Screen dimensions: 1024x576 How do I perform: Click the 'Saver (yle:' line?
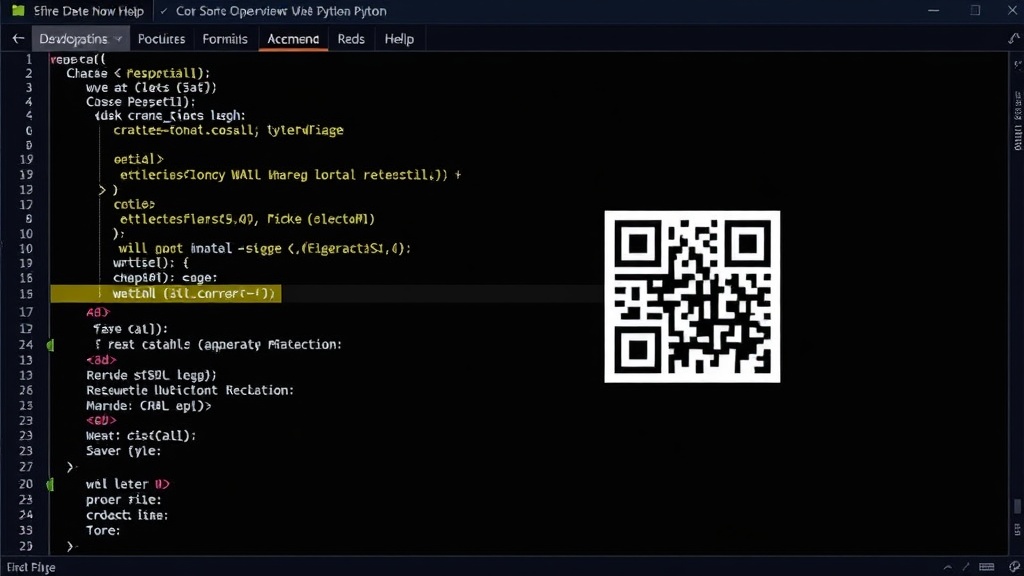[x=123, y=451]
